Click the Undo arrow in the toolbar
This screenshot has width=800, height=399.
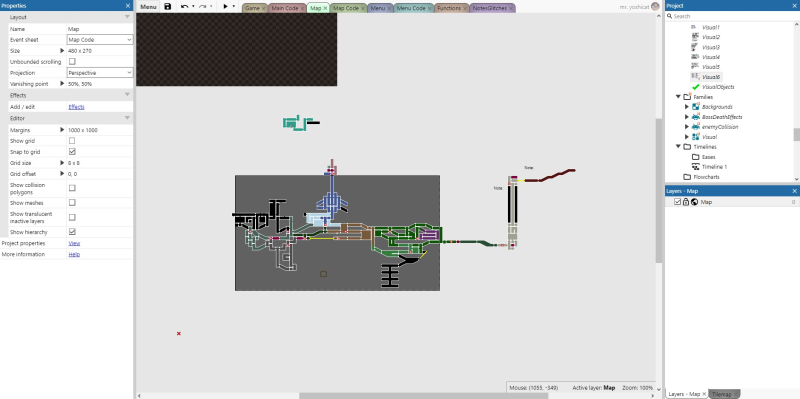tap(184, 7)
